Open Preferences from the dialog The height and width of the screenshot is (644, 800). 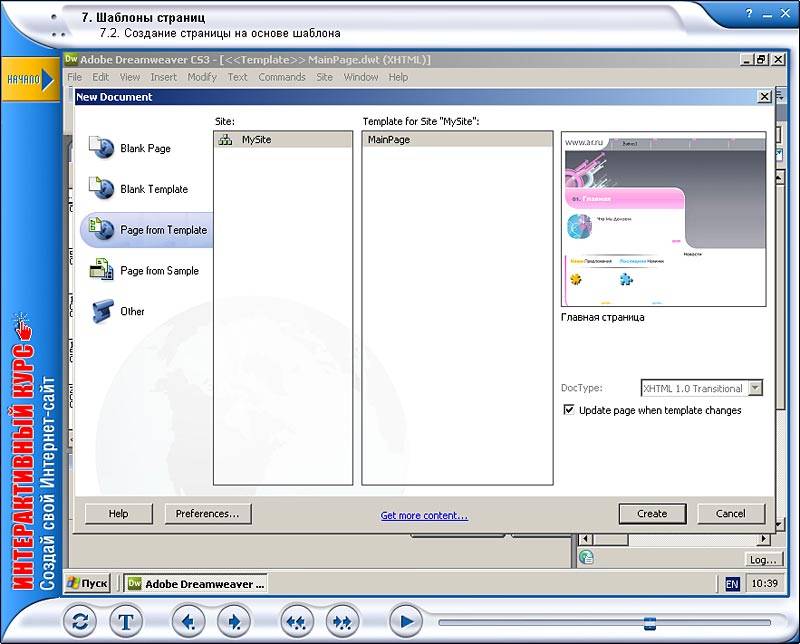[208, 514]
